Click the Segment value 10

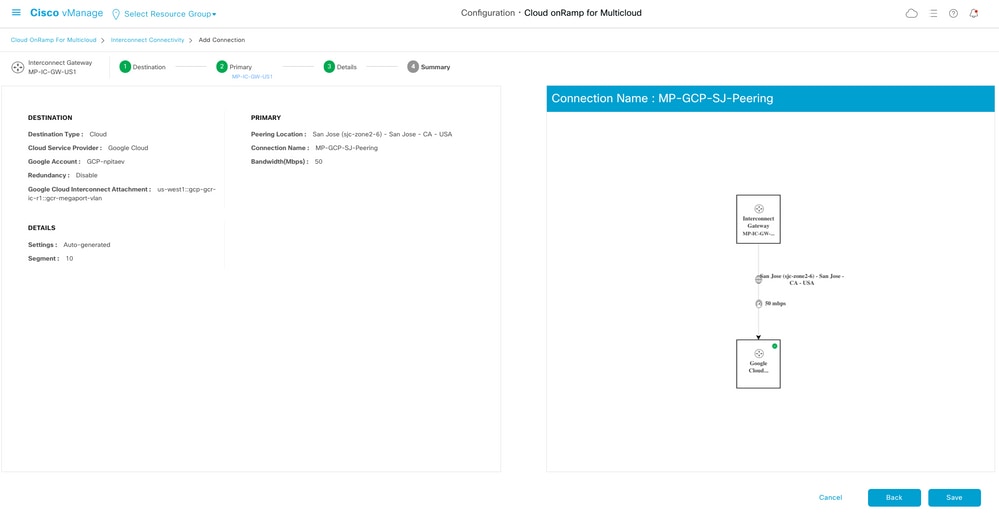click(69, 259)
